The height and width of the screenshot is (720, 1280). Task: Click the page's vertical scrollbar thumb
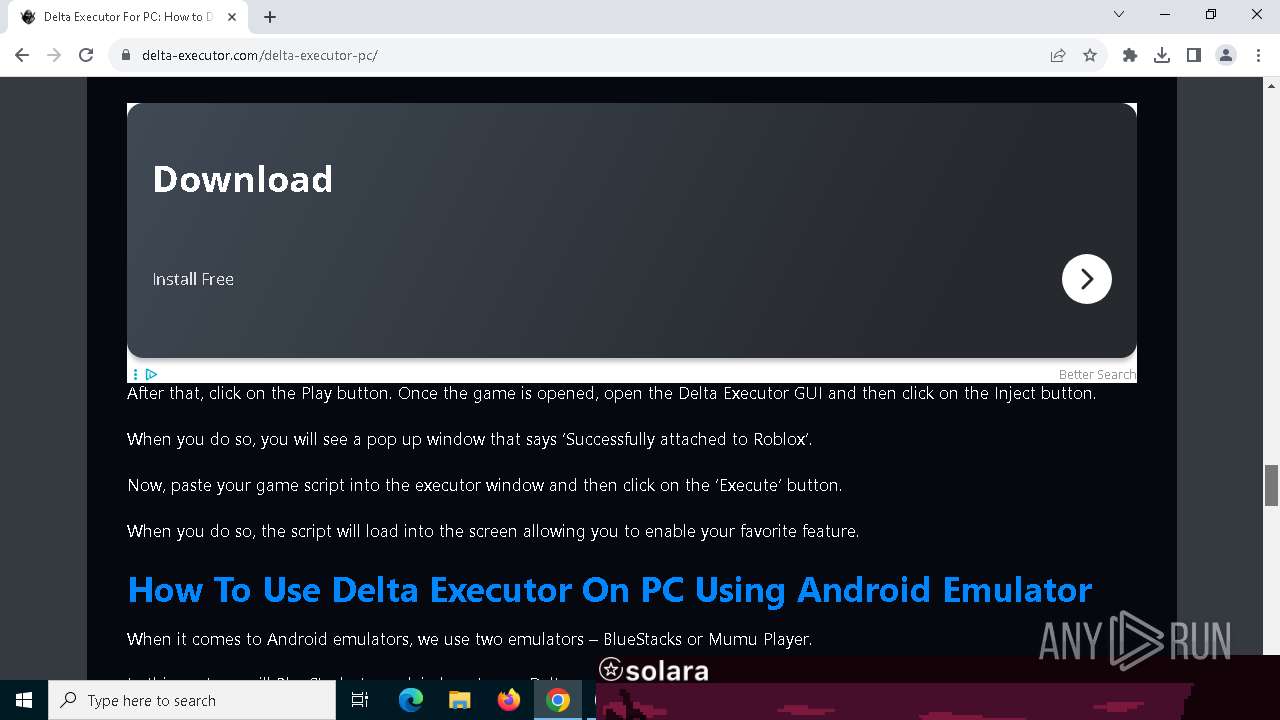pyautogui.click(x=1271, y=486)
